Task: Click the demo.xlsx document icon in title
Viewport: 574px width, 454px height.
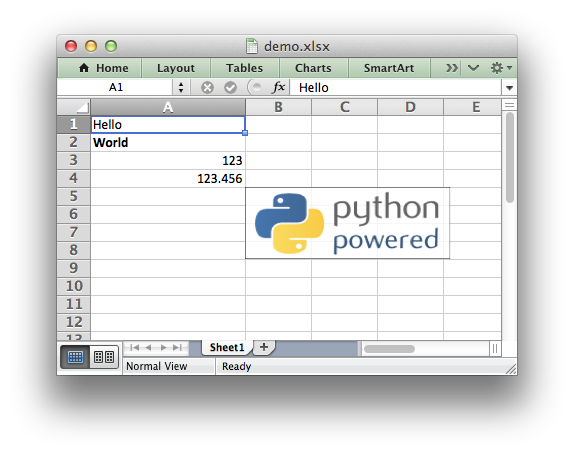Action: pos(252,46)
